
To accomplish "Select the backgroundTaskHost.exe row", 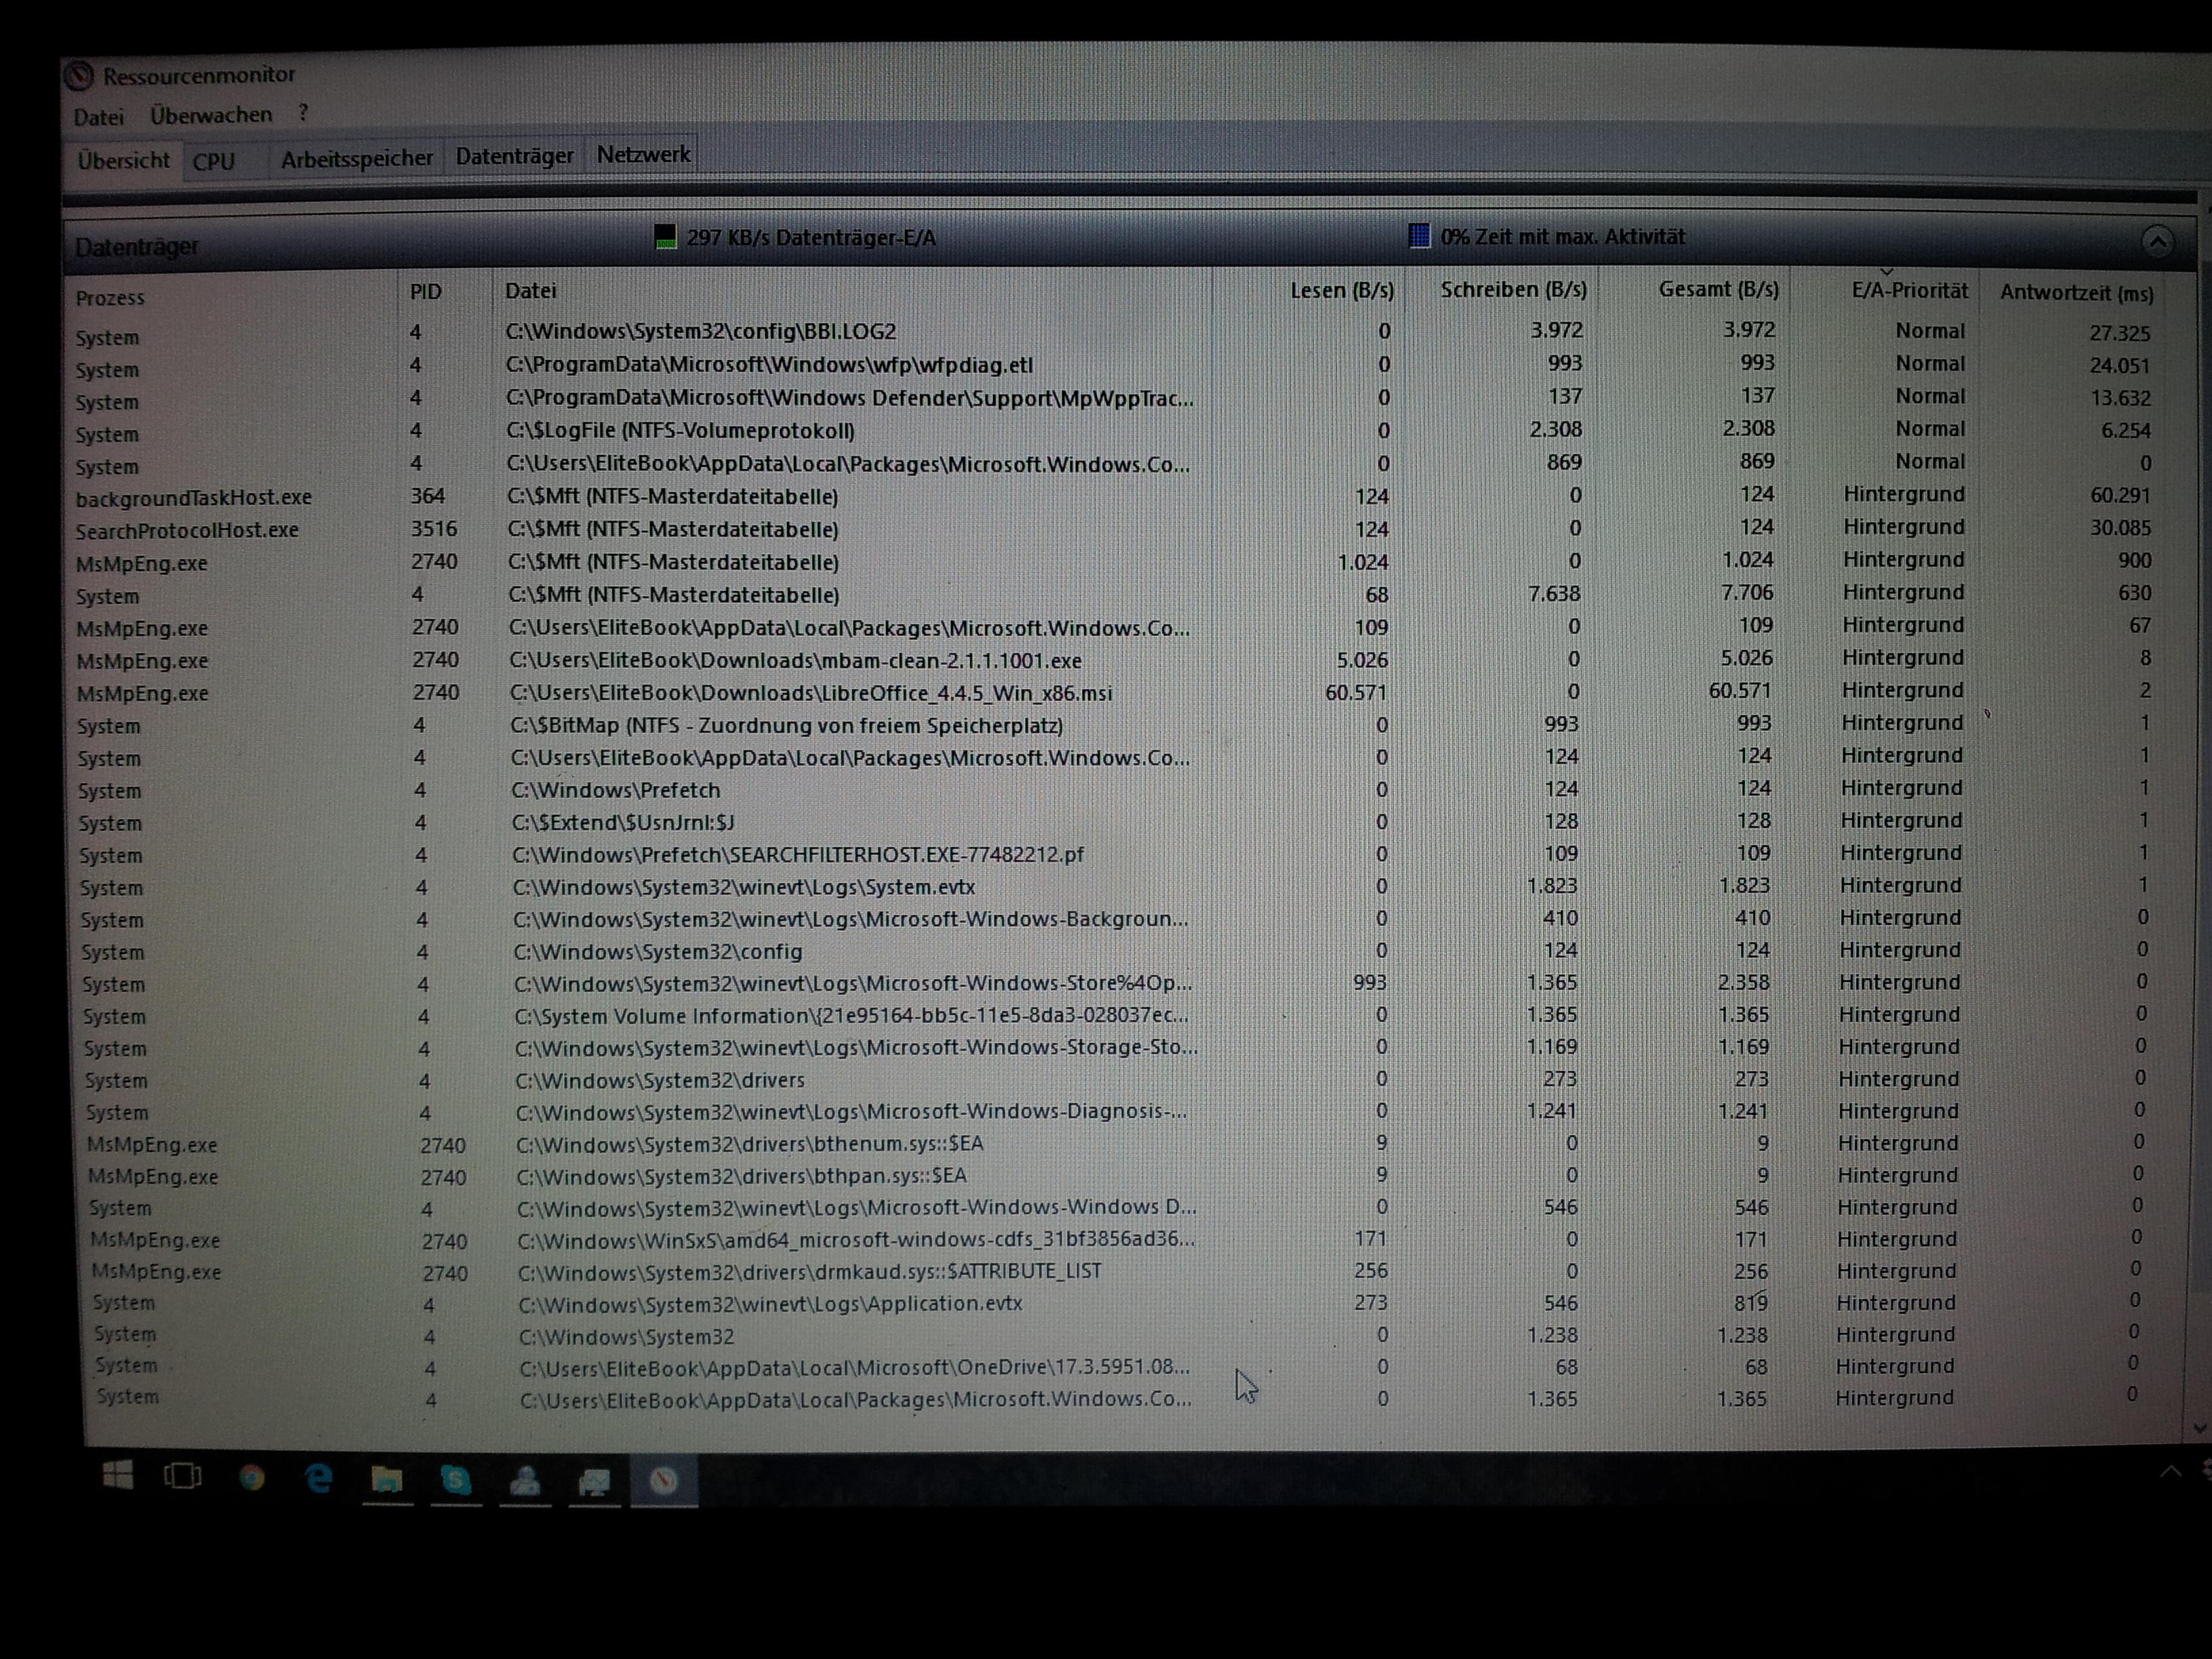I will (194, 497).
